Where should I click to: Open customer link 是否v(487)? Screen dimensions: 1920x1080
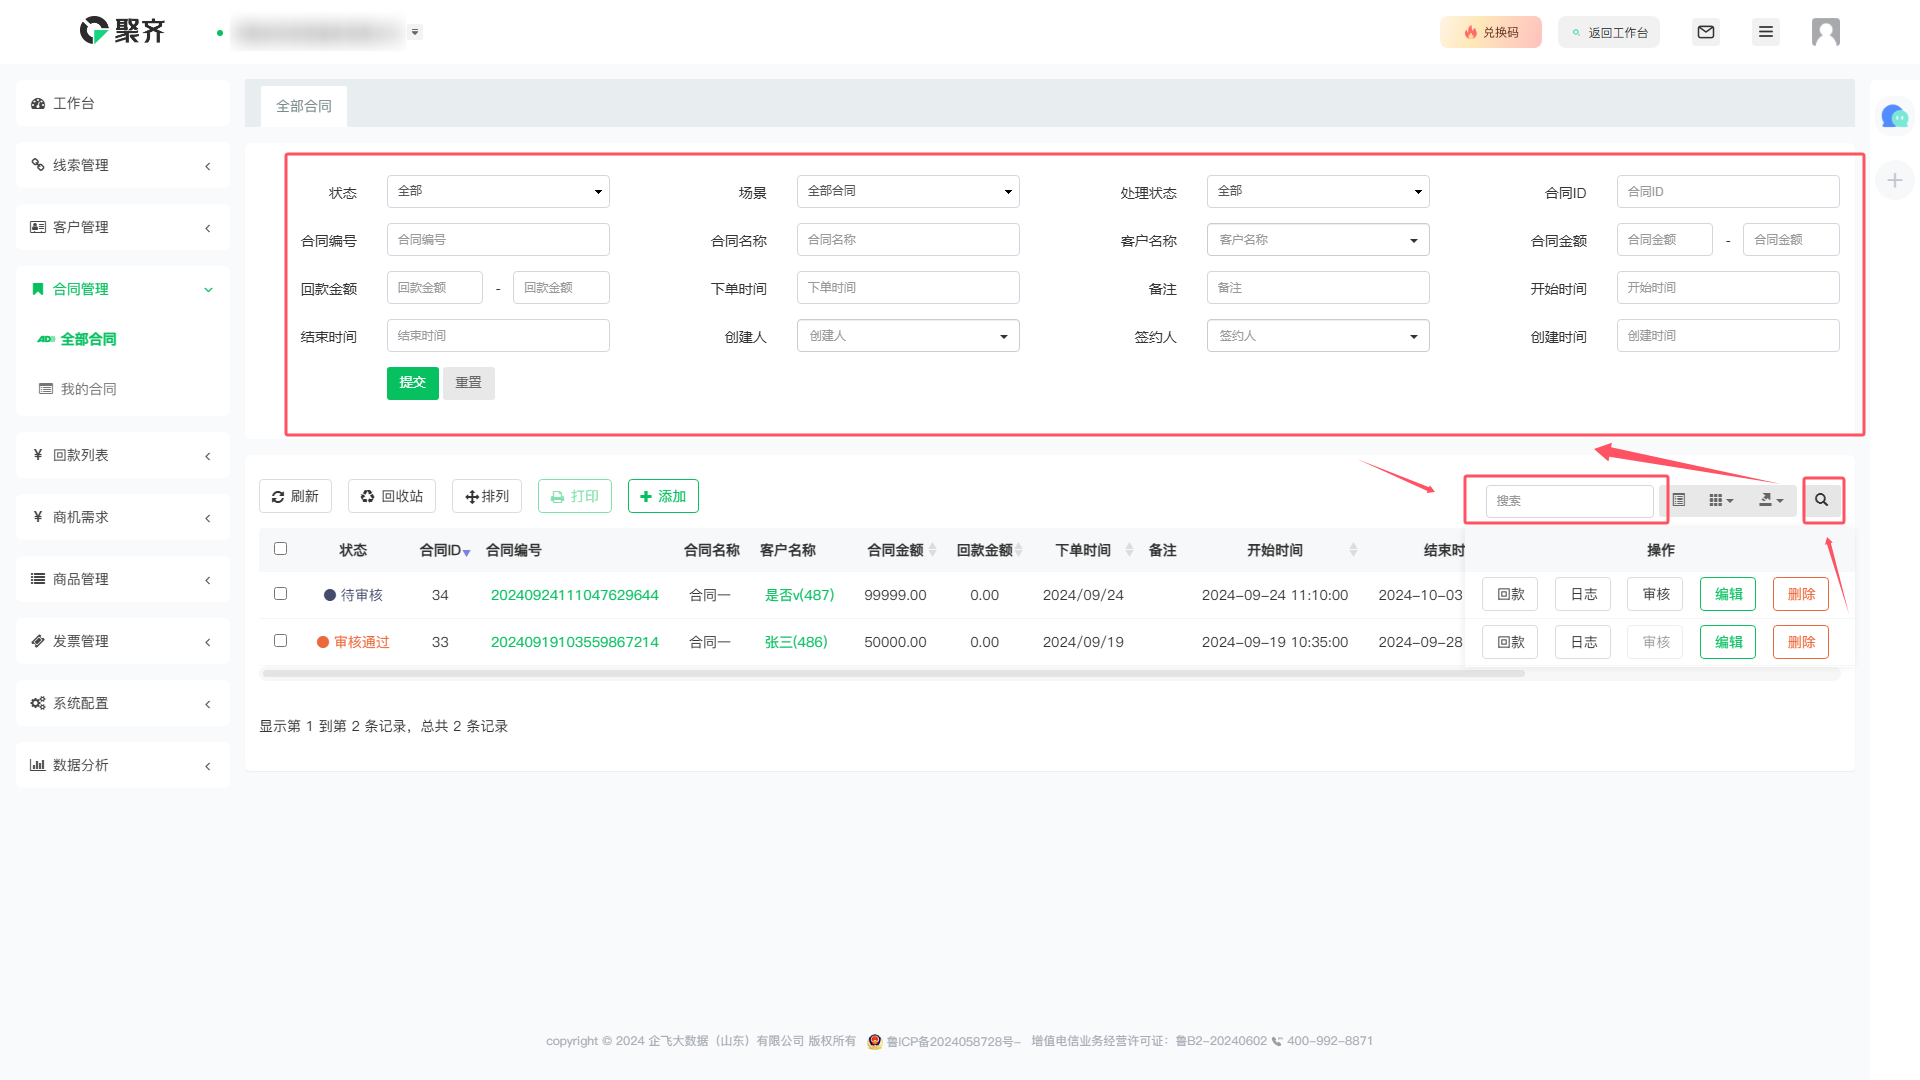tap(799, 595)
